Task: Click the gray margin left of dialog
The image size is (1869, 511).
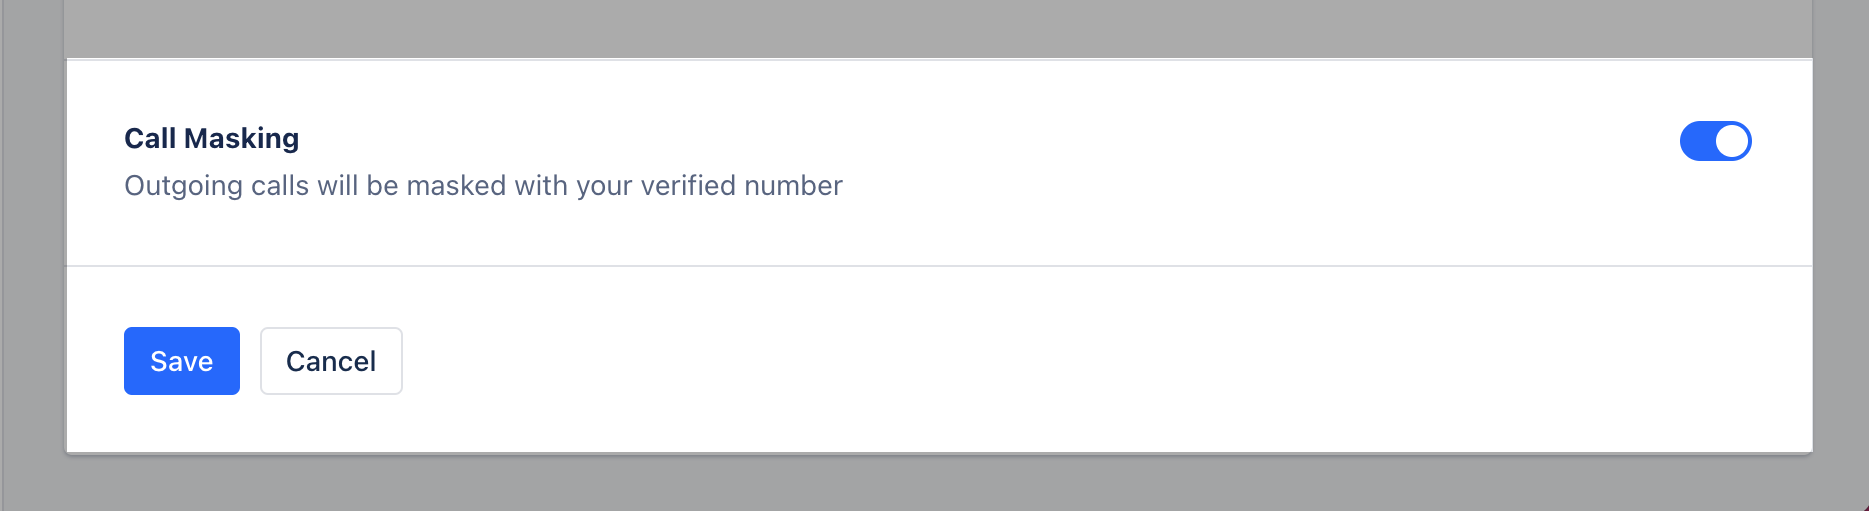Action: click(32, 255)
